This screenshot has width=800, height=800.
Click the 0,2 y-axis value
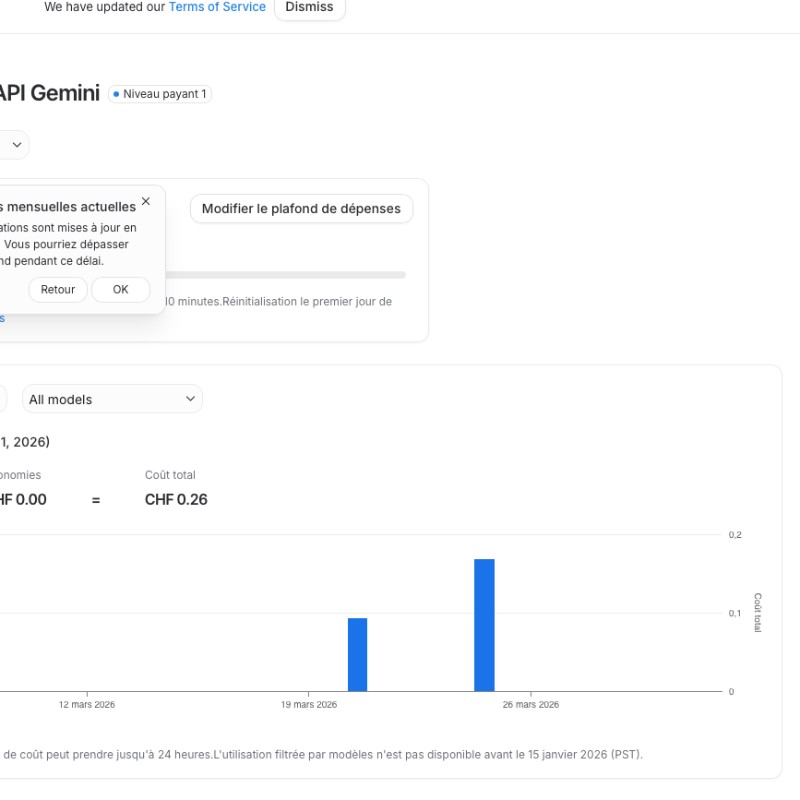pyautogui.click(x=735, y=535)
